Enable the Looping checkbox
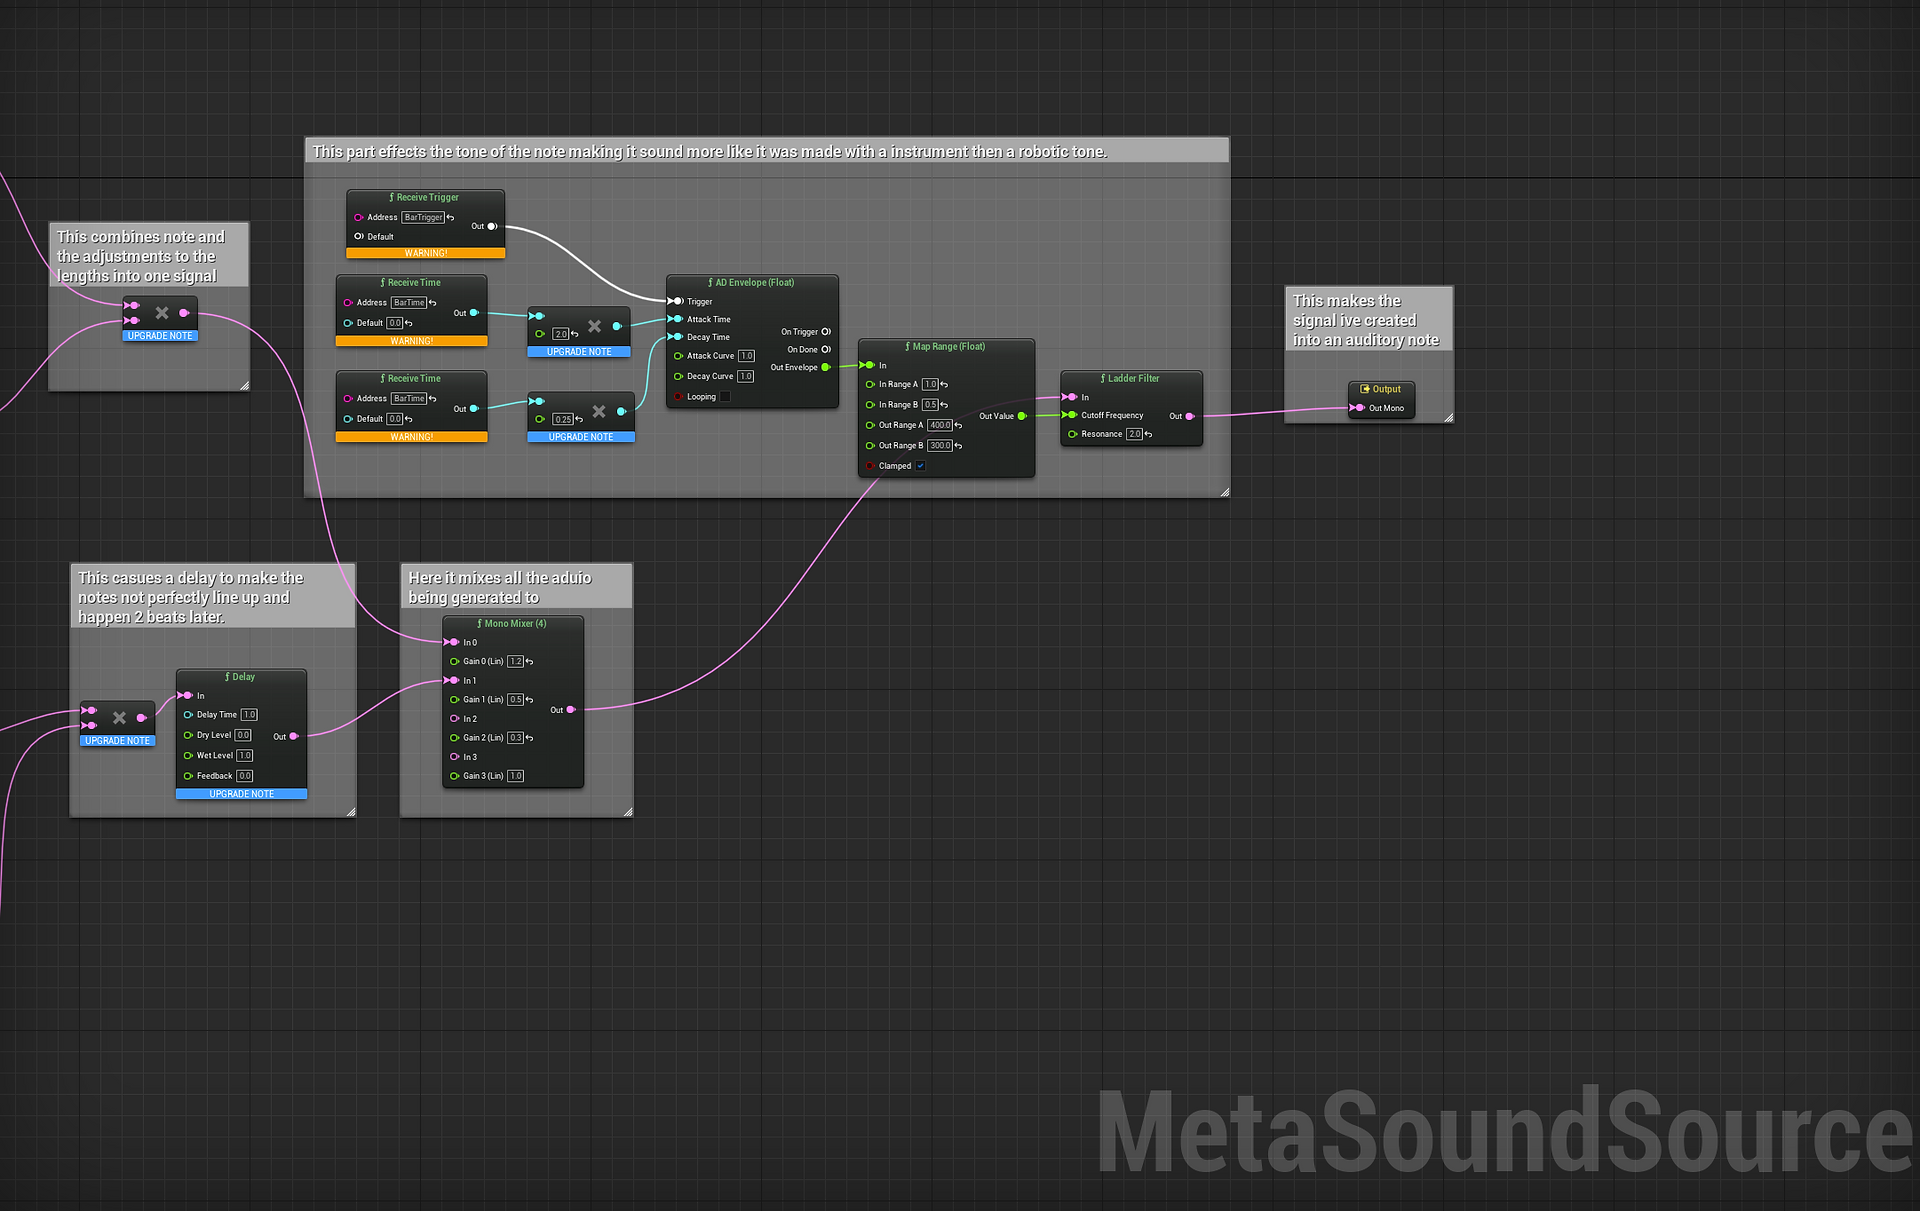Image resolution: width=1920 pixels, height=1211 pixels. coord(725,397)
